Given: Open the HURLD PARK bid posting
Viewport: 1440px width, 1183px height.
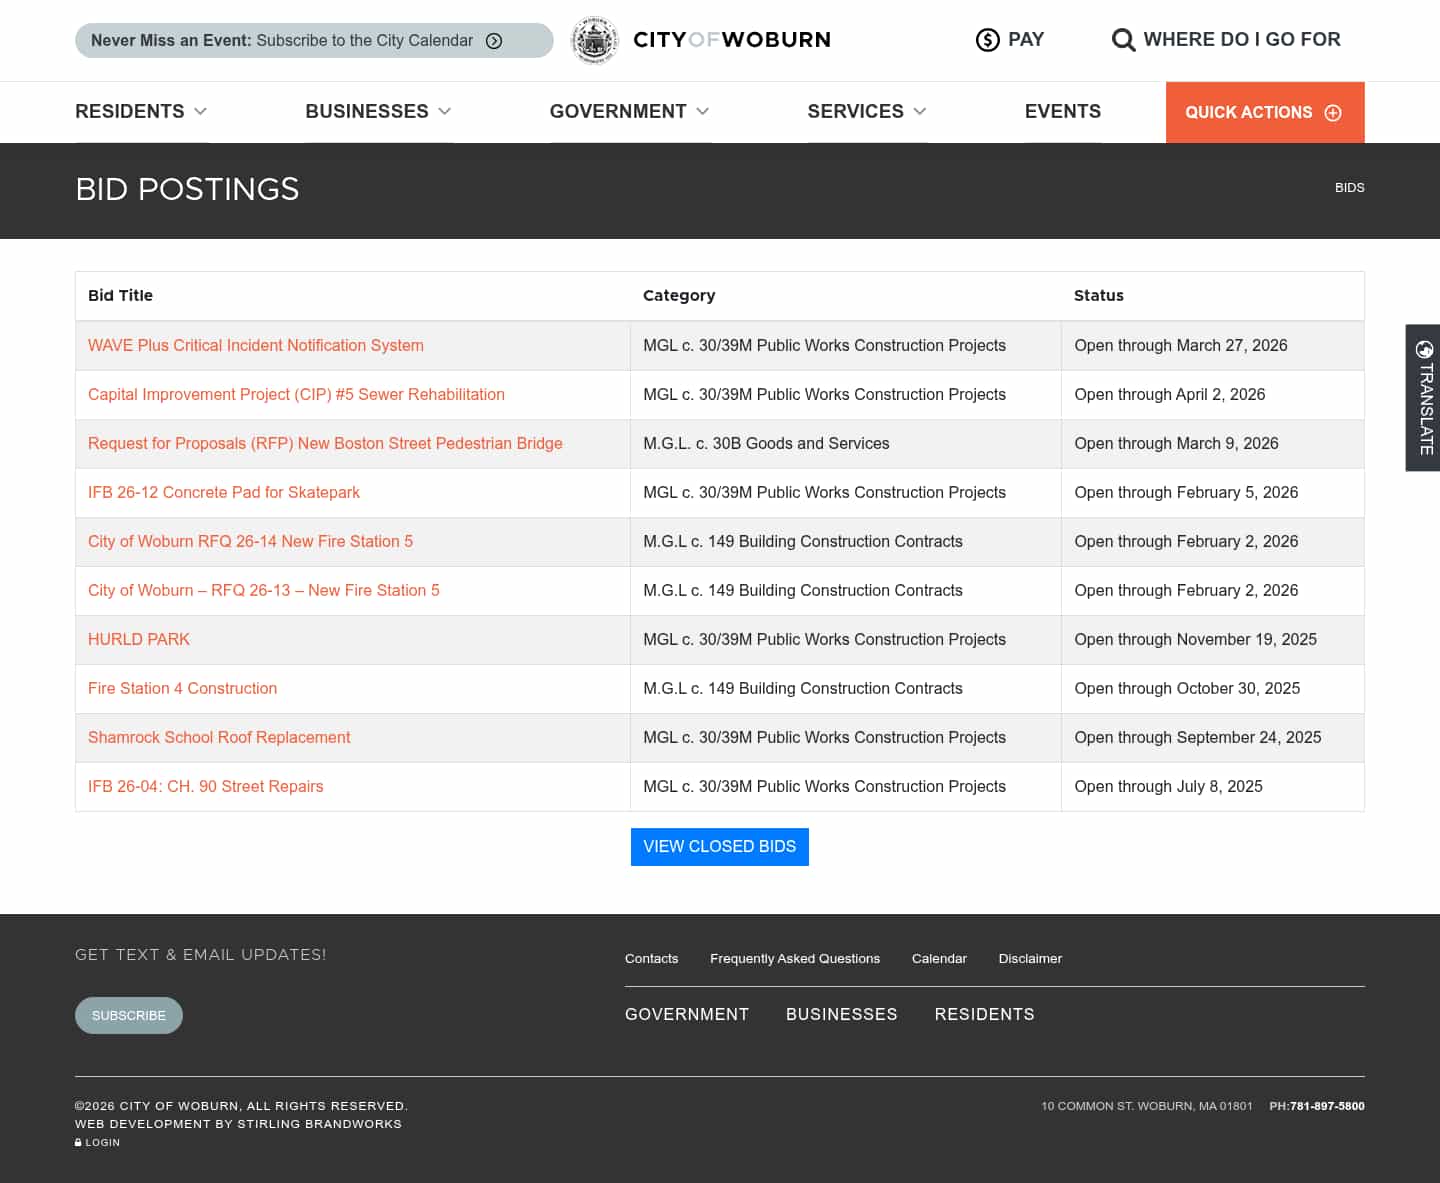Looking at the screenshot, I should [138, 639].
